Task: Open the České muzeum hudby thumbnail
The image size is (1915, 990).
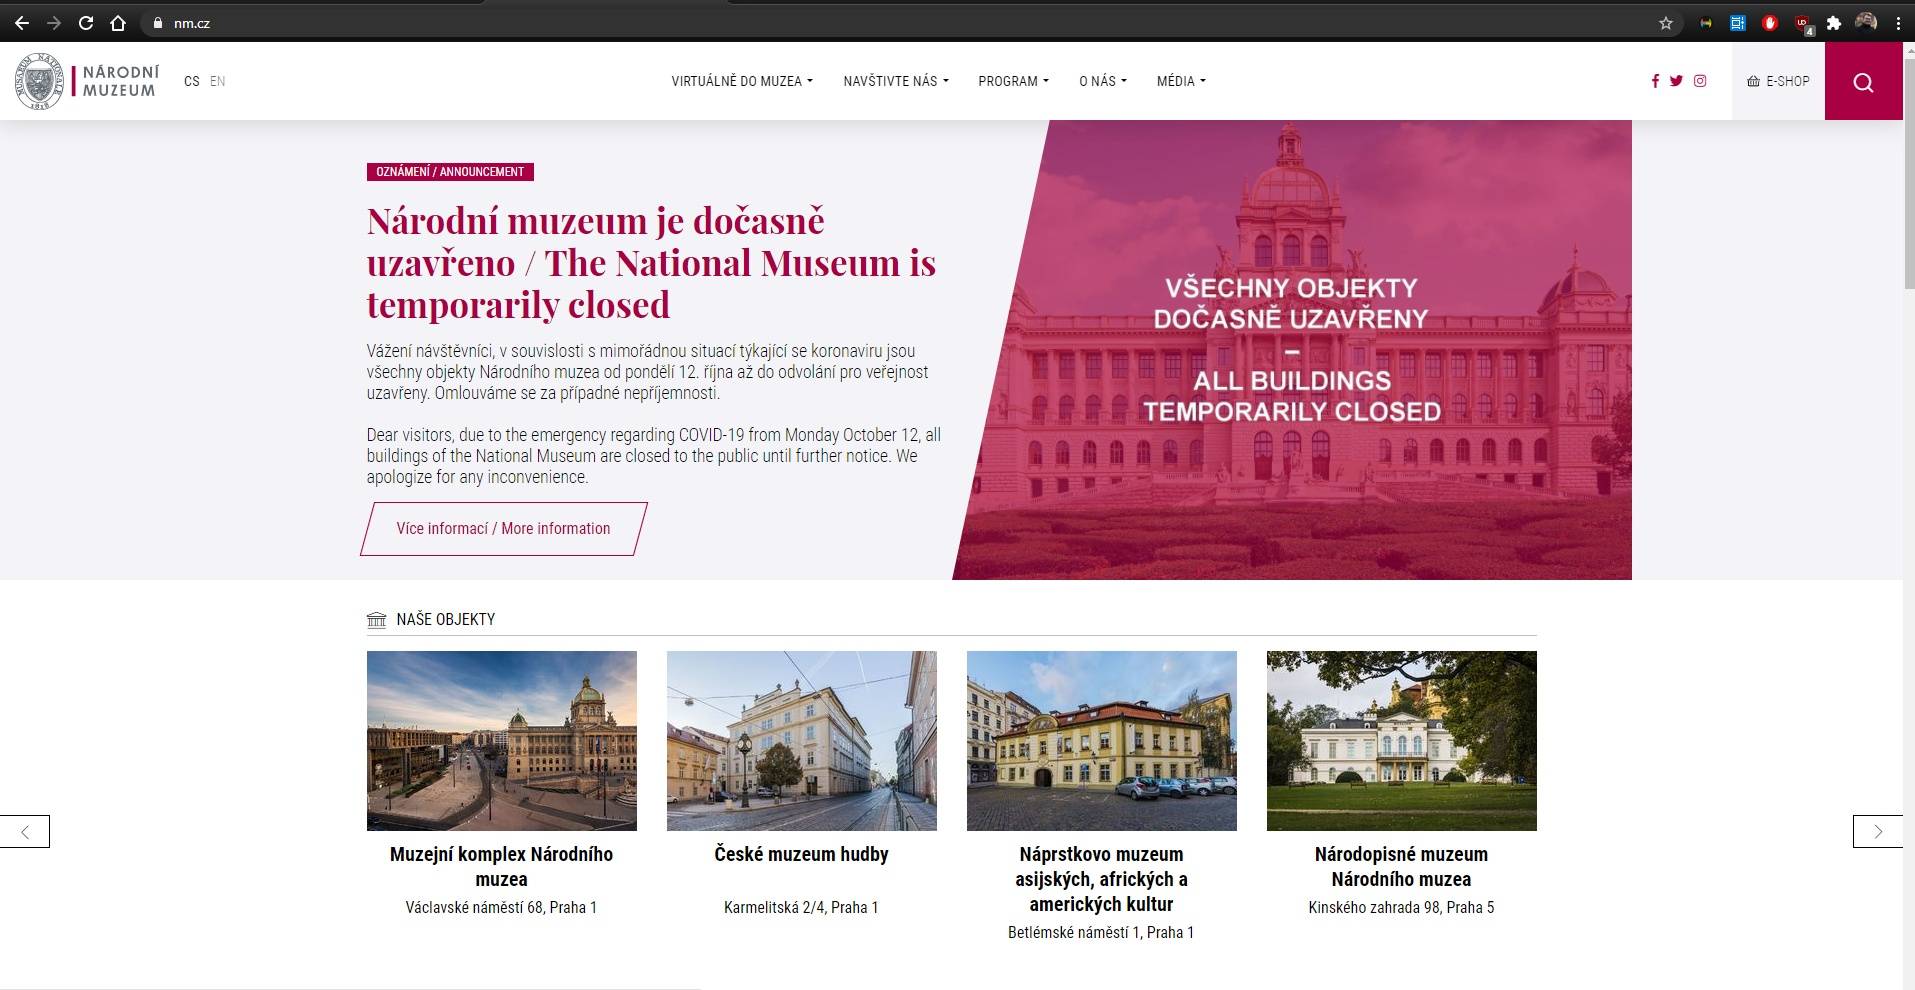Action: pyautogui.click(x=801, y=740)
